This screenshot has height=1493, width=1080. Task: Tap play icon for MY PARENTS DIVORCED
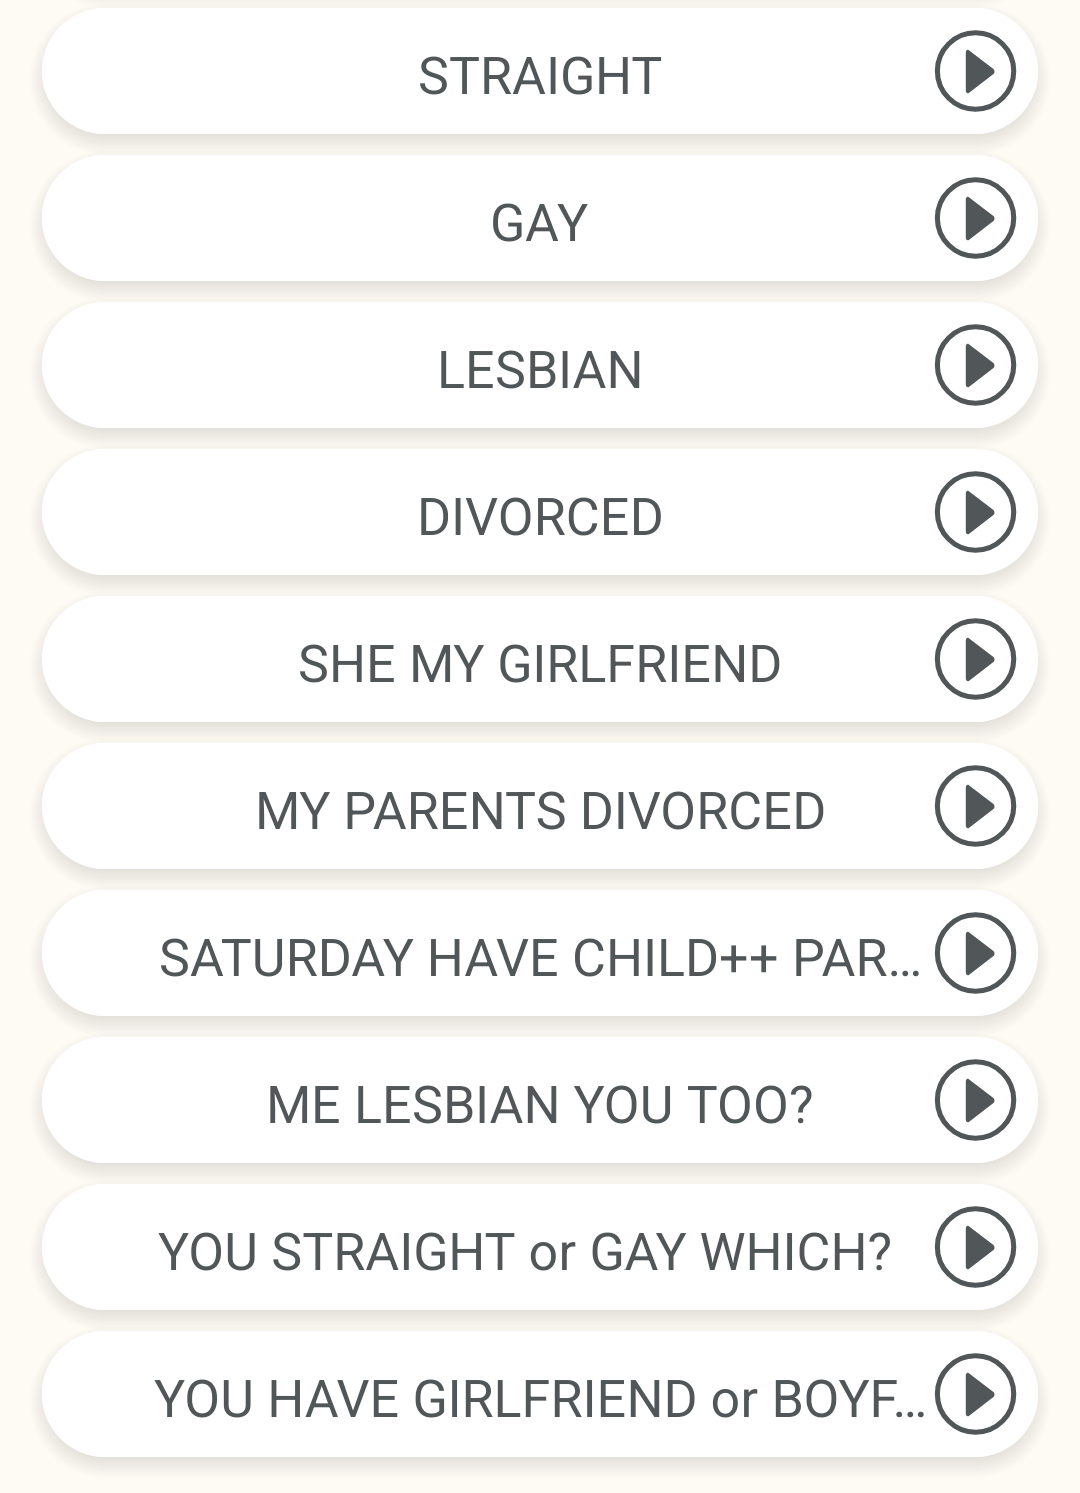[x=975, y=806]
